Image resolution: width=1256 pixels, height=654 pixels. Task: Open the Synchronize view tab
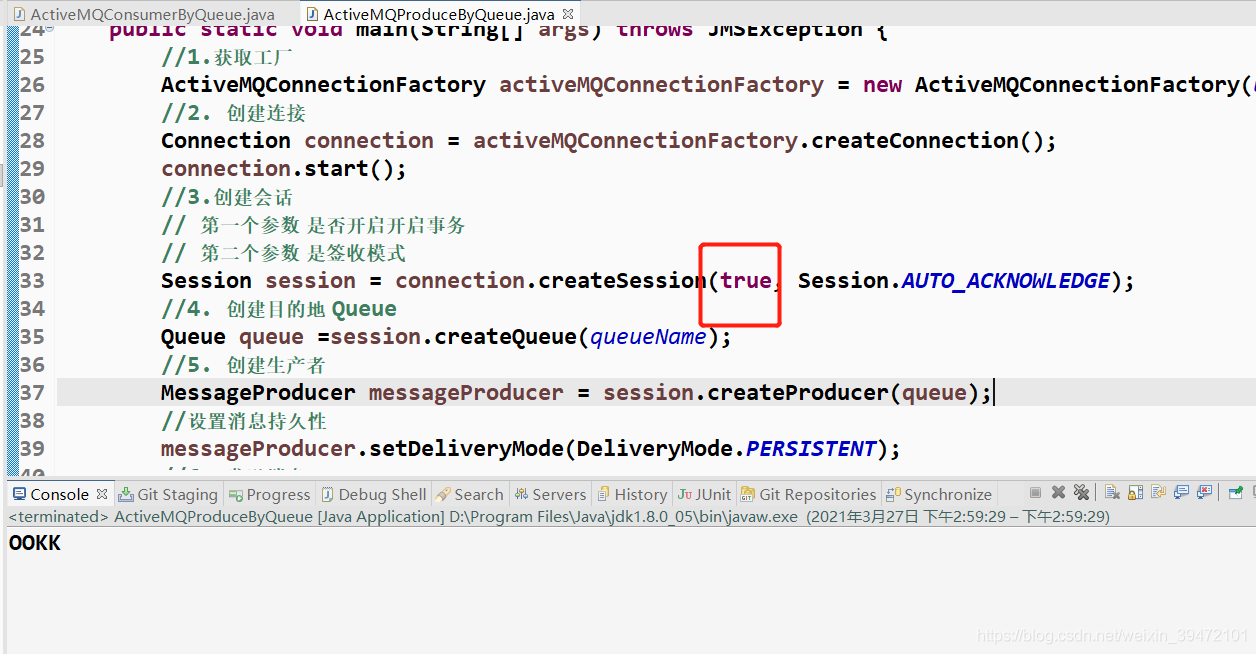[940, 494]
